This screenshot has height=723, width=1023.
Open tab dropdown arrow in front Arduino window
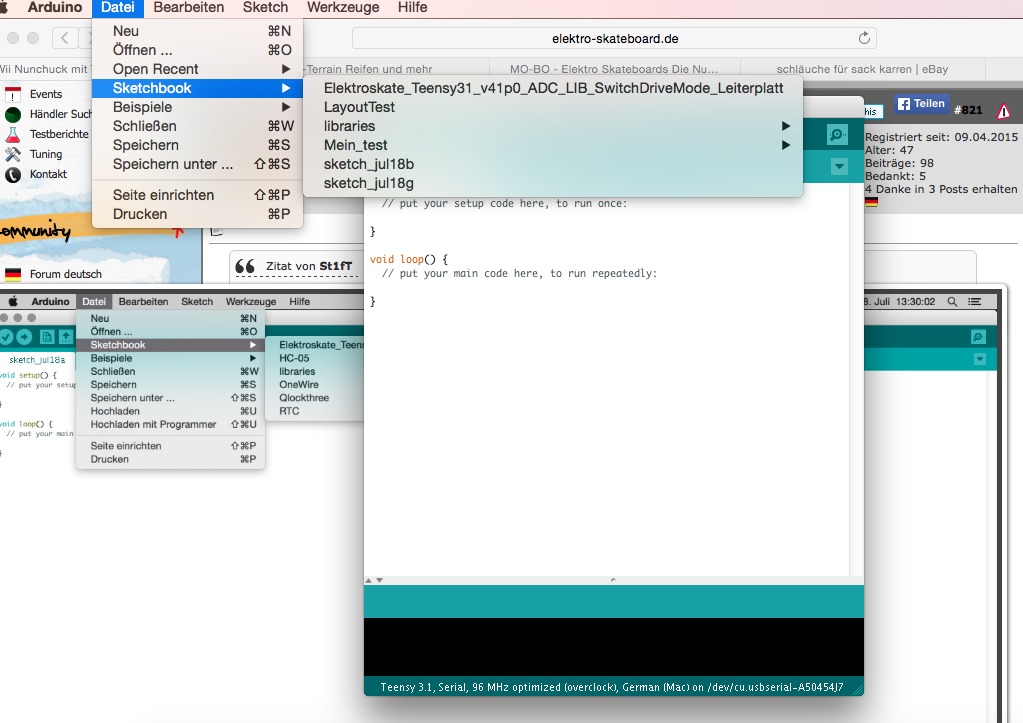coord(840,167)
